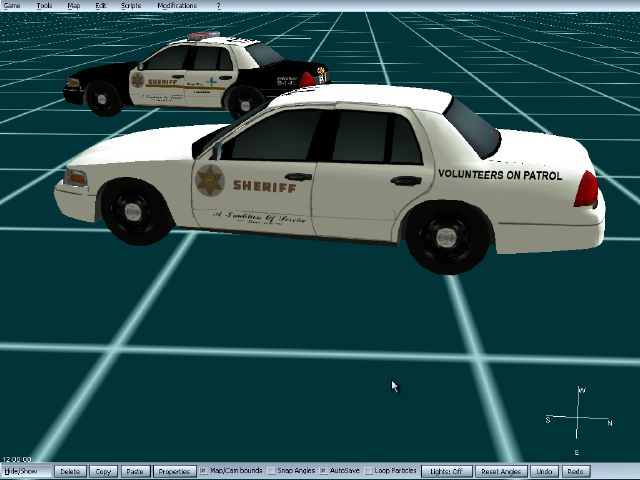640x480 pixels.
Task: Toggle the Lights: Off button
Action: coord(447,471)
